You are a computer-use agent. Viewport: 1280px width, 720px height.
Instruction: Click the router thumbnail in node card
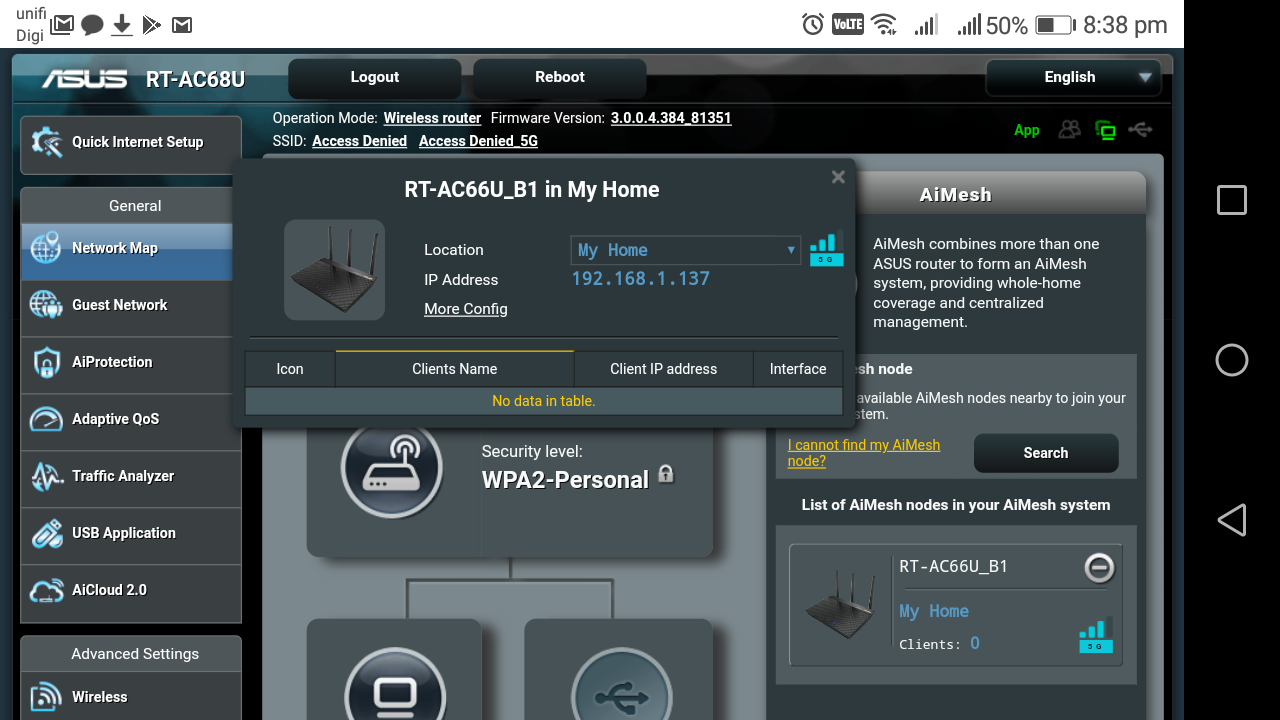coord(843,605)
